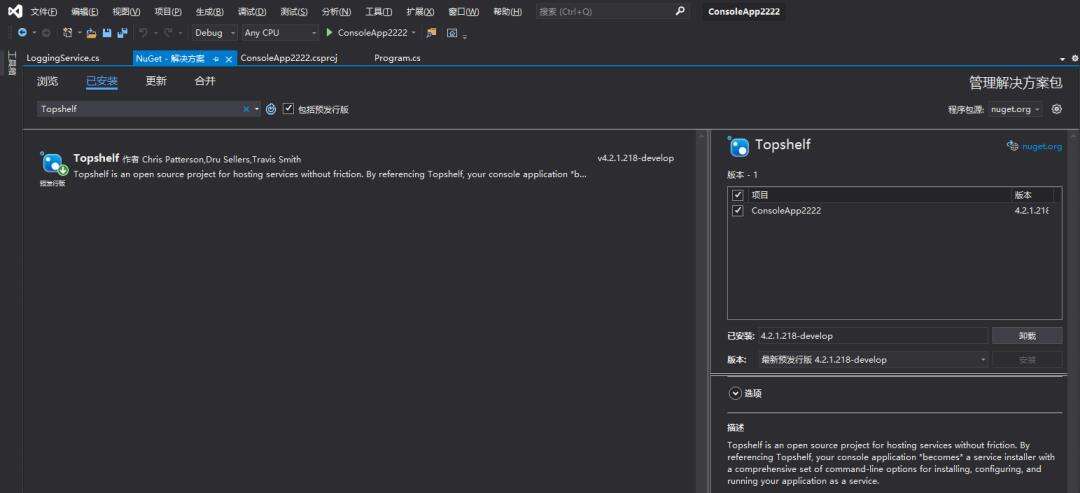The width and height of the screenshot is (1080, 493).
Task: Open the new project dropdown arrow
Action: click(79, 32)
